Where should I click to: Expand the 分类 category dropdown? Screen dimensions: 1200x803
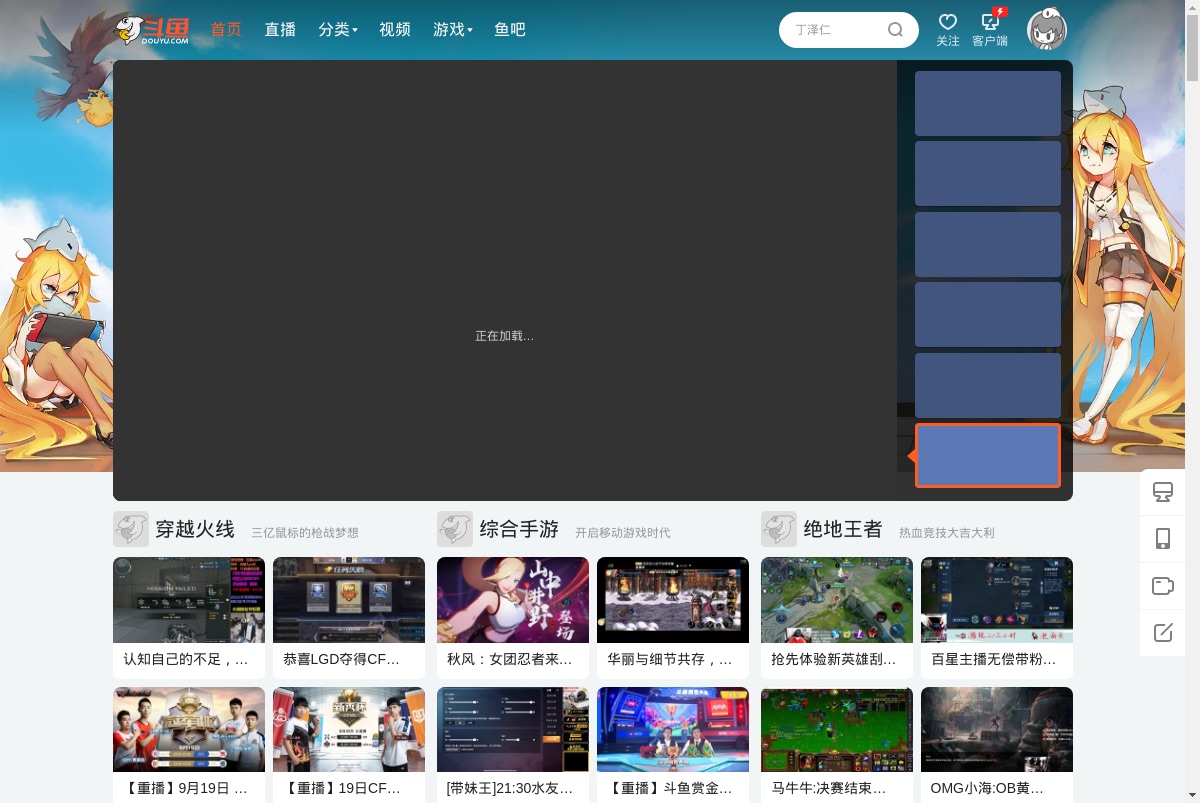[x=338, y=30]
